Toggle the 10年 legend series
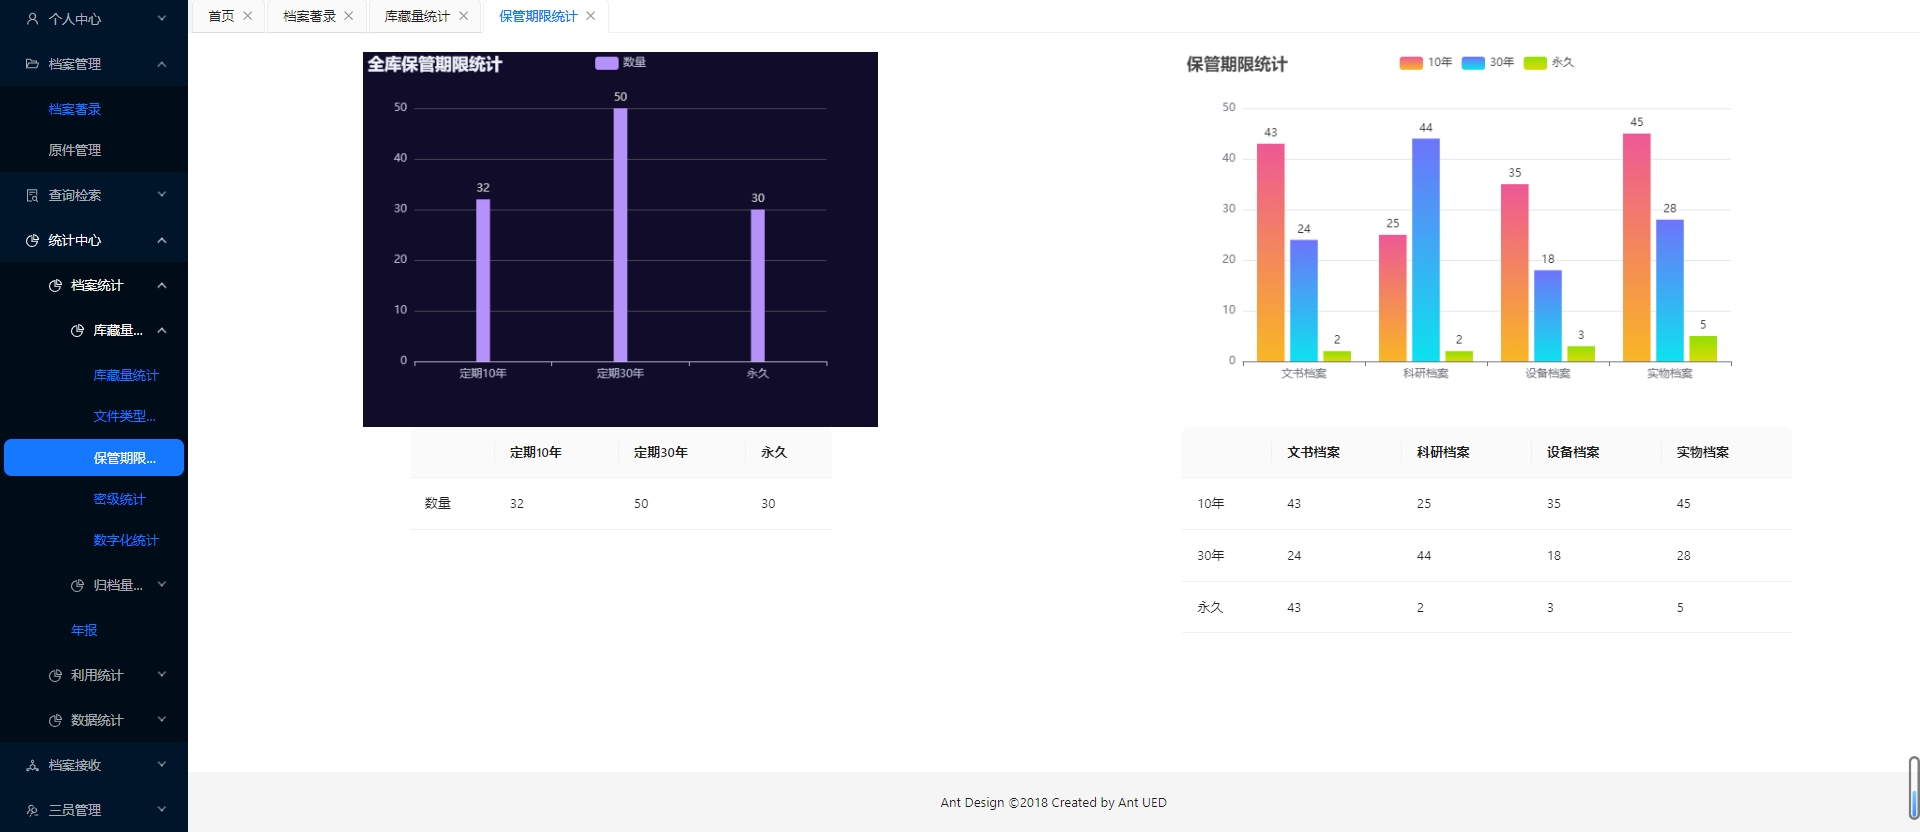Viewport: 1920px width, 832px height. point(1425,62)
